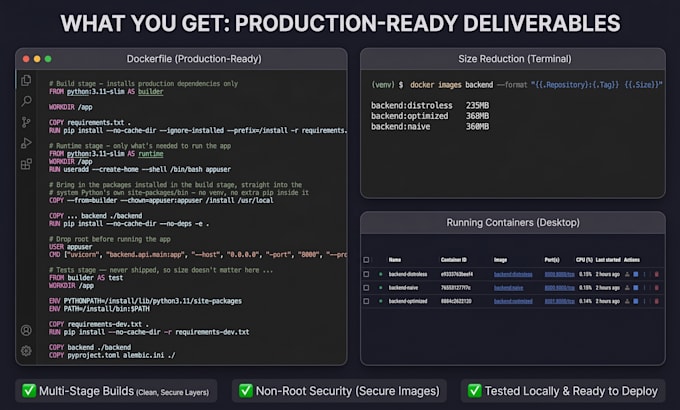The image size is (680, 410).
Task: Click the 'backend:distroless 235MB' terminal line
Action: click(430, 105)
